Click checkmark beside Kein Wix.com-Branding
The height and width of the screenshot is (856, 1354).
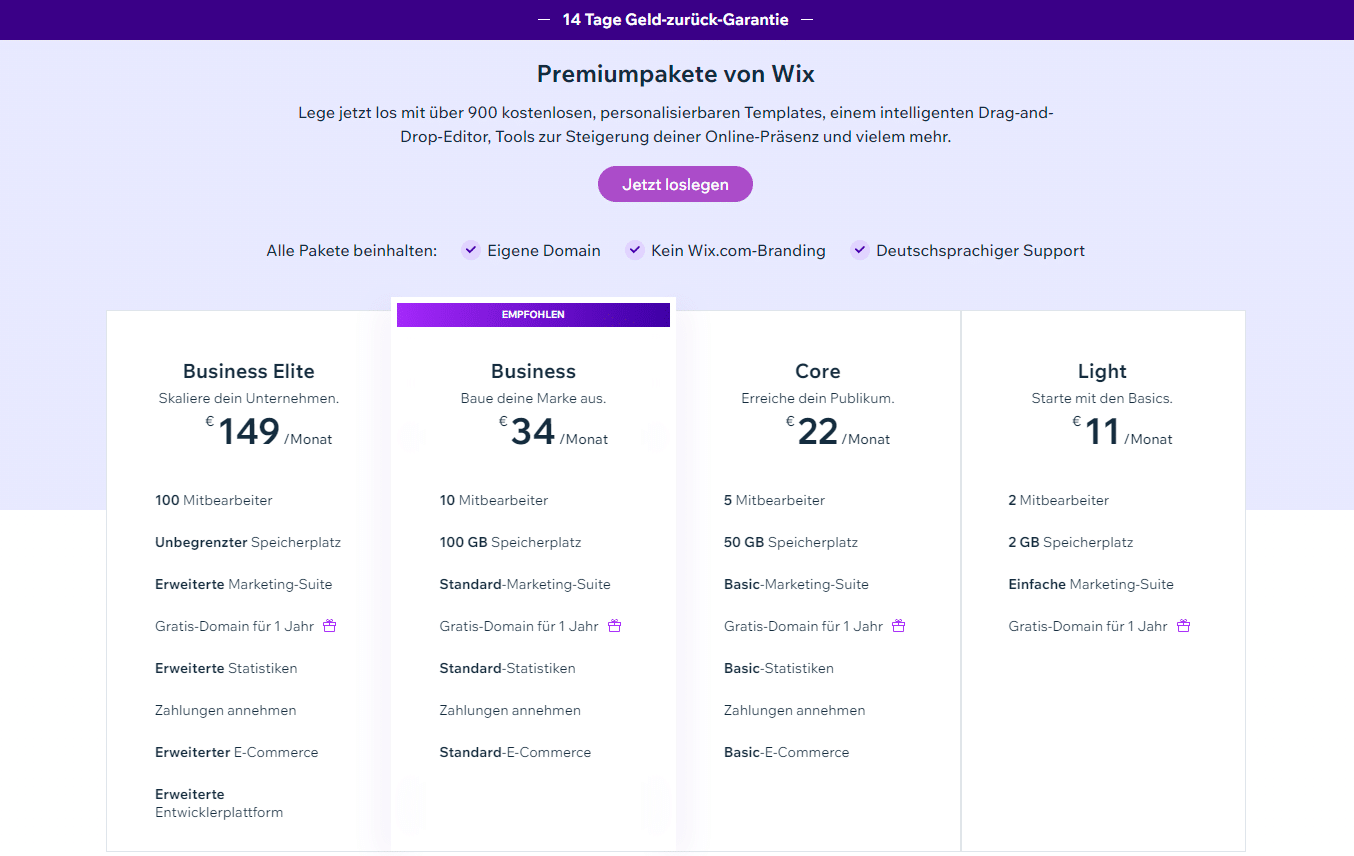tap(634, 250)
